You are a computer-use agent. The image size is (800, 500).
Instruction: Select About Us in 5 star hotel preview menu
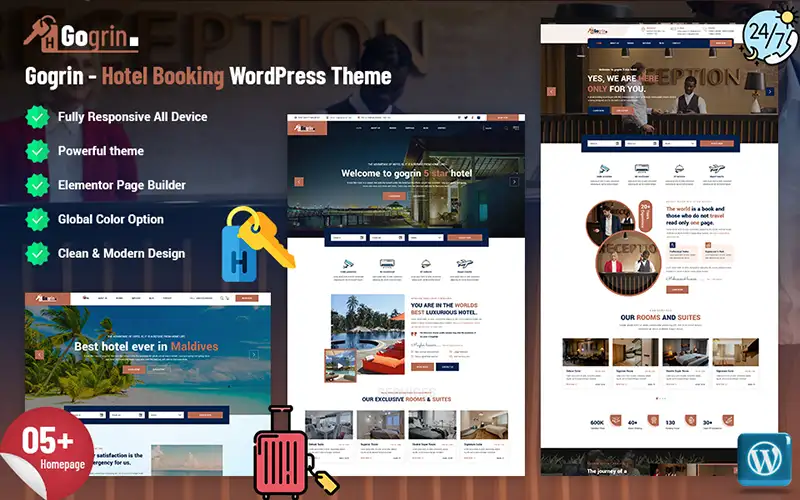click(x=375, y=128)
